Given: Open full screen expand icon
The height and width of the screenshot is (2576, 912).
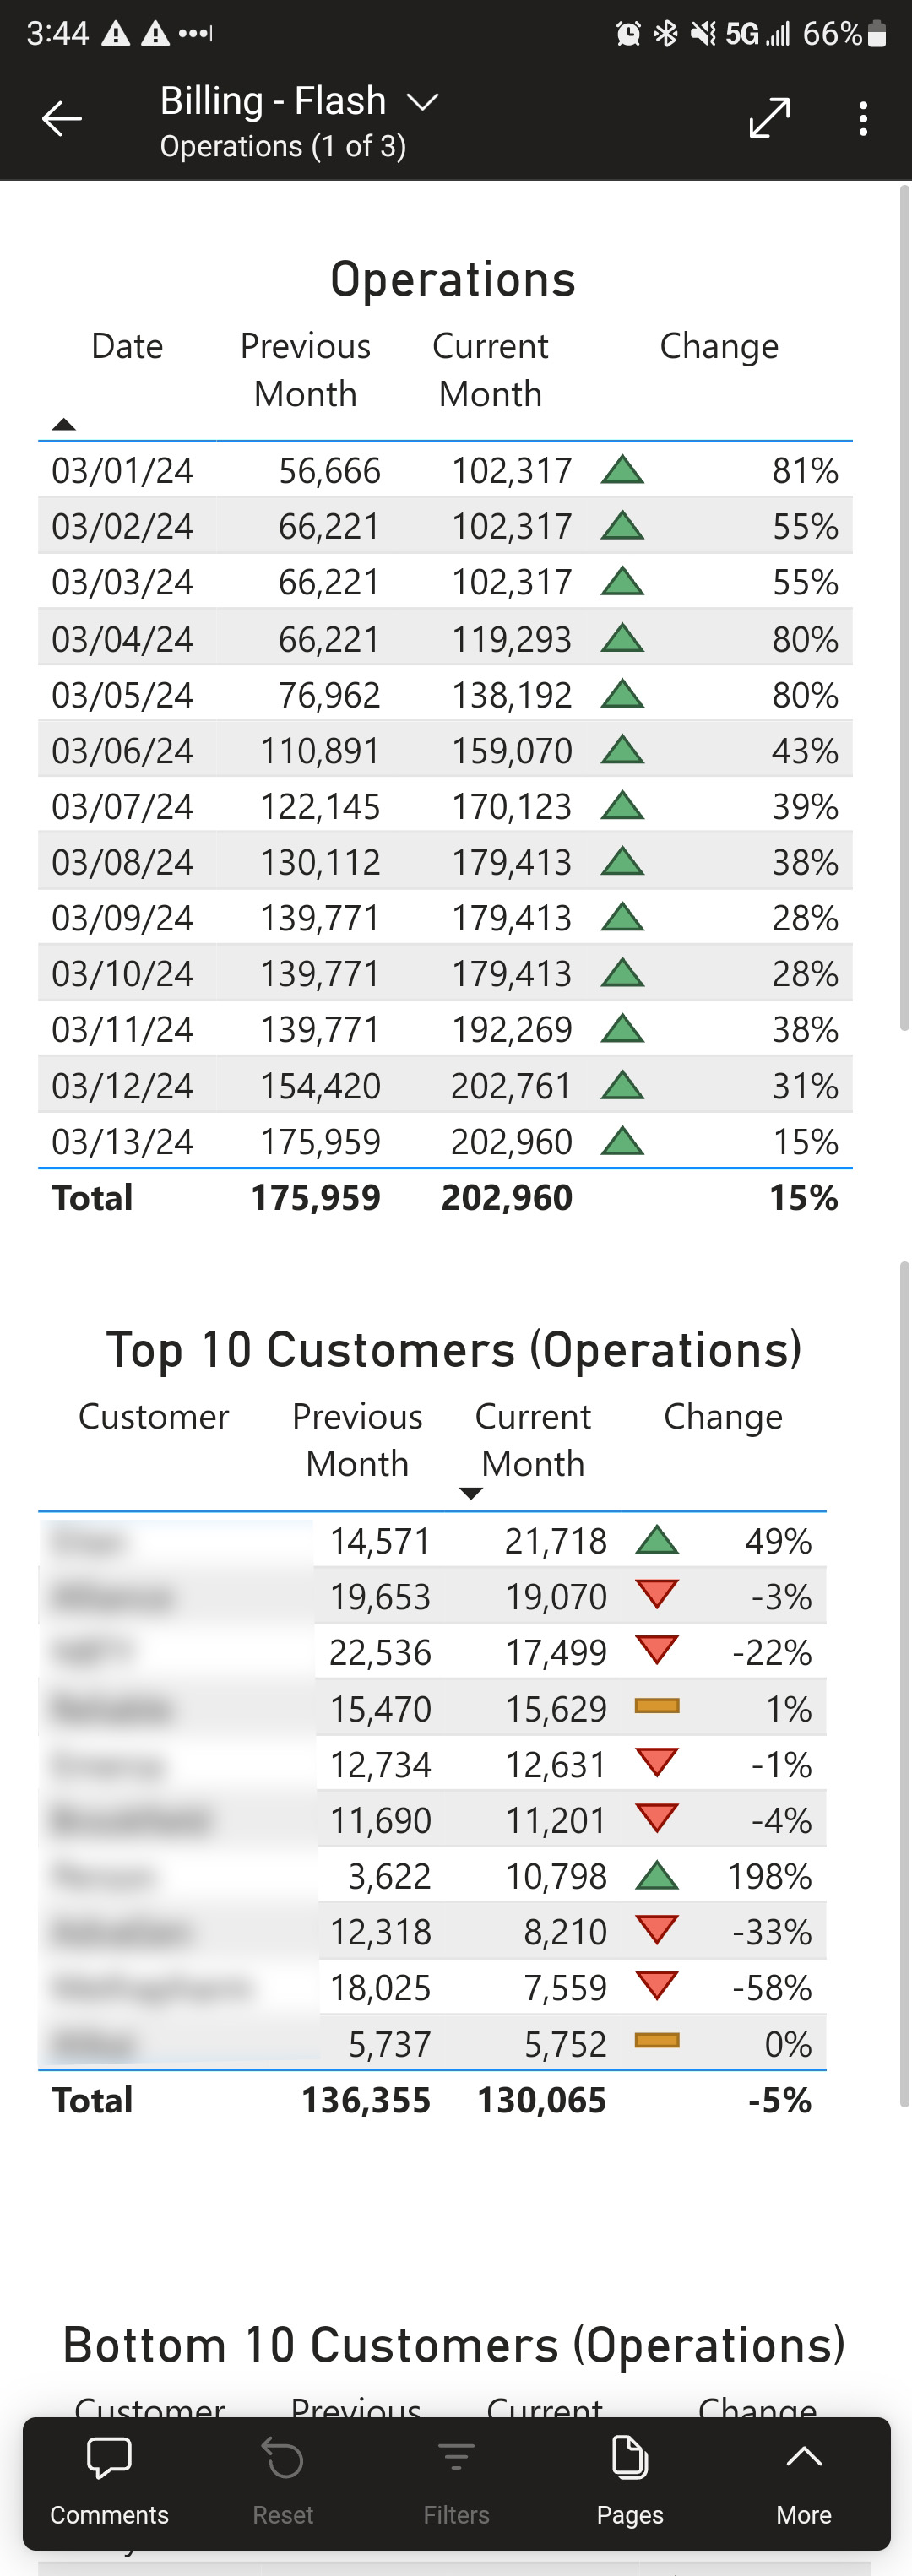Looking at the screenshot, I should (x=770, y=118).
